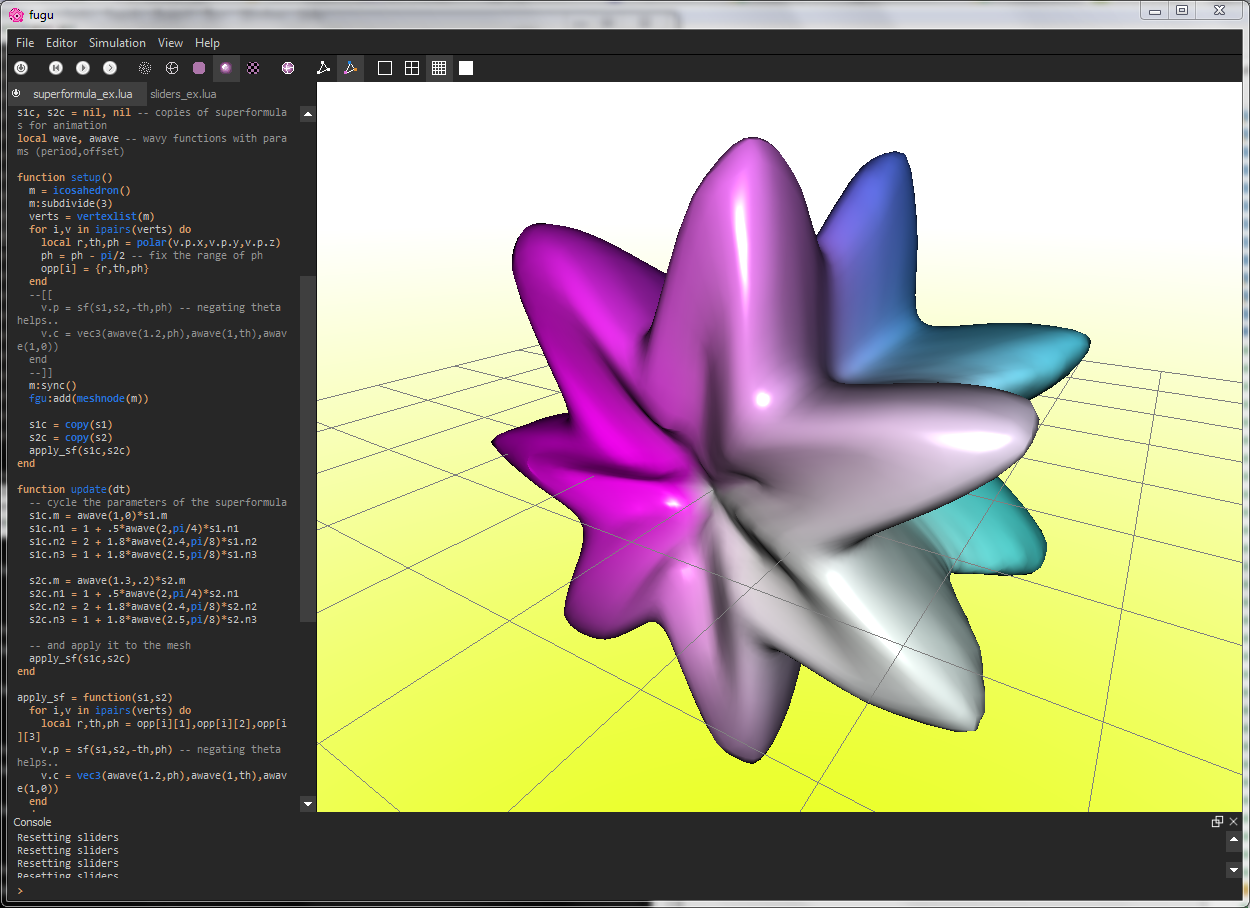This screenshot has width=1250, height=908.
Task: Select the fine grid ground option
Action: pos(439,68)
